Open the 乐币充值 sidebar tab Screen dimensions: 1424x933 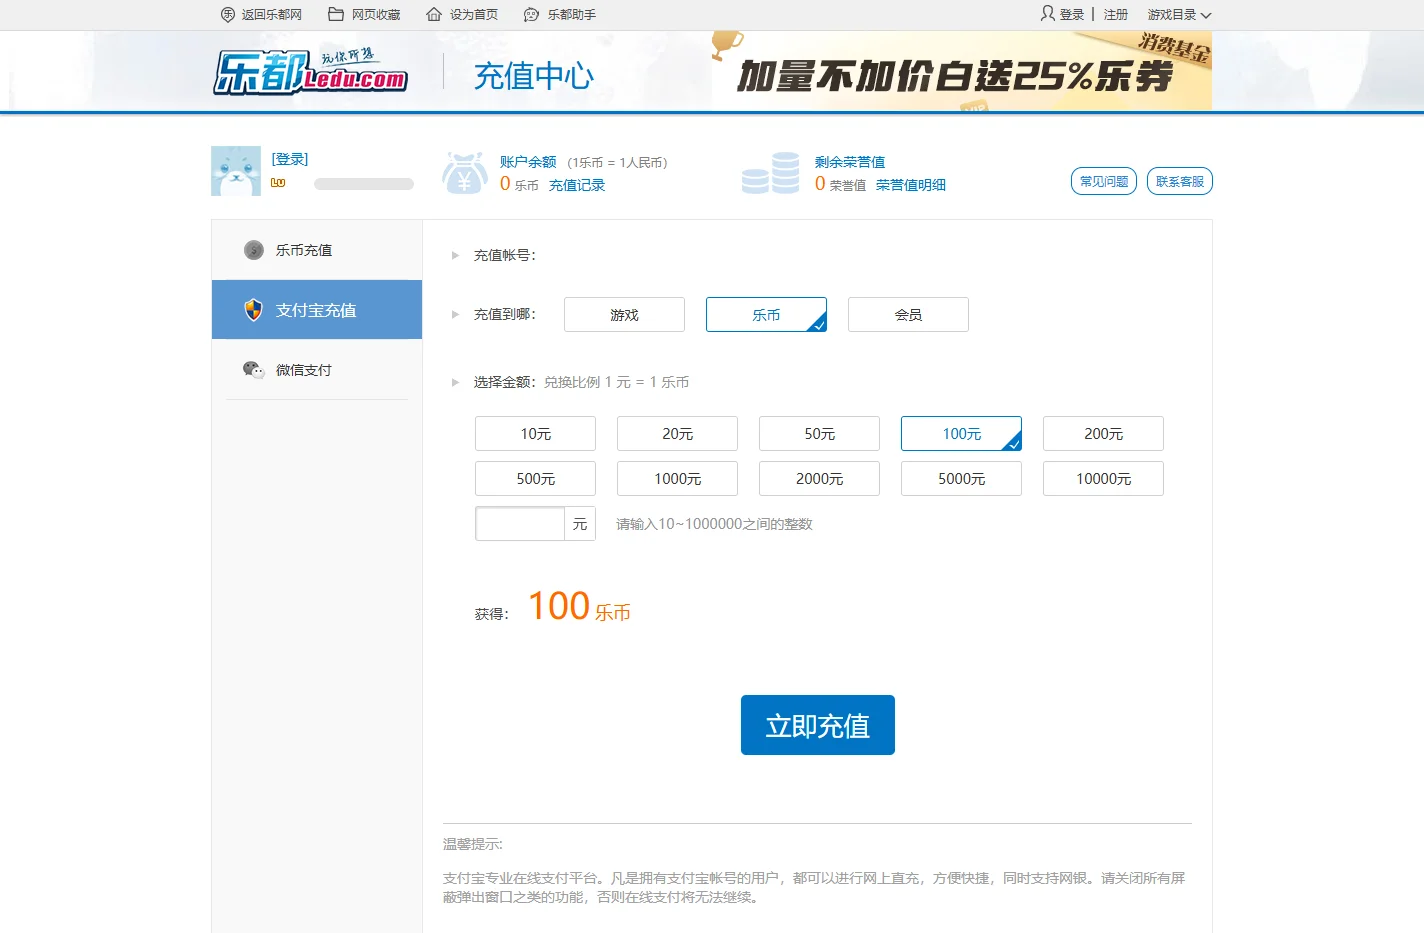click(x=317, y=250)
